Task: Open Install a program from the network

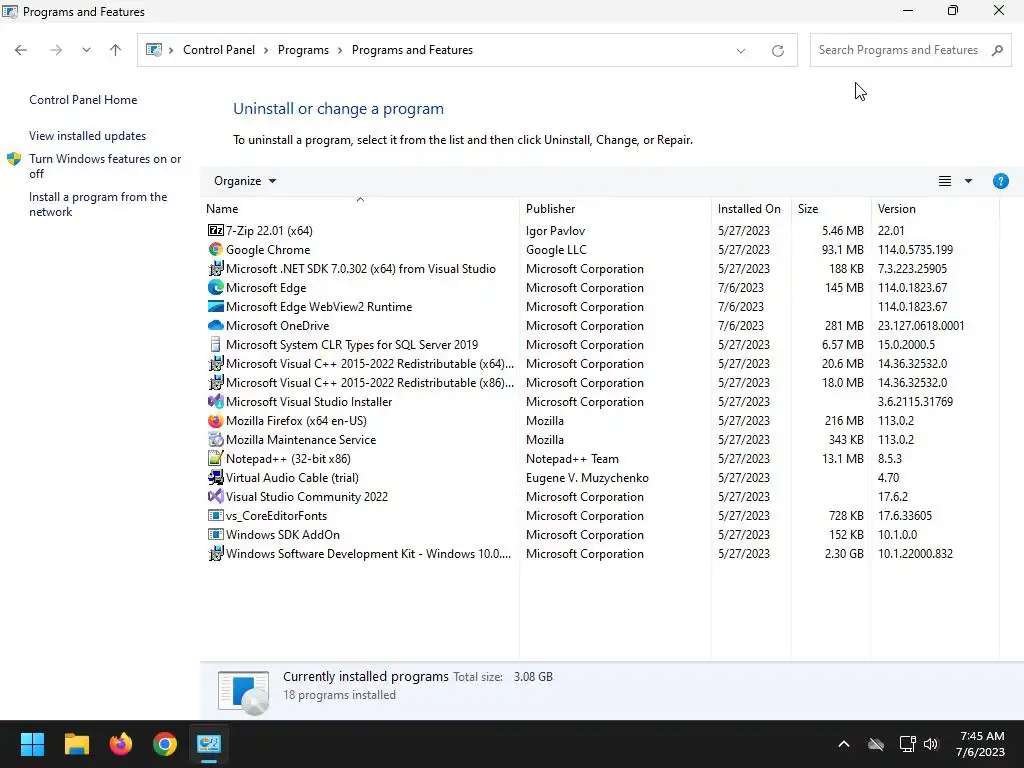Action: click(98, 204)
